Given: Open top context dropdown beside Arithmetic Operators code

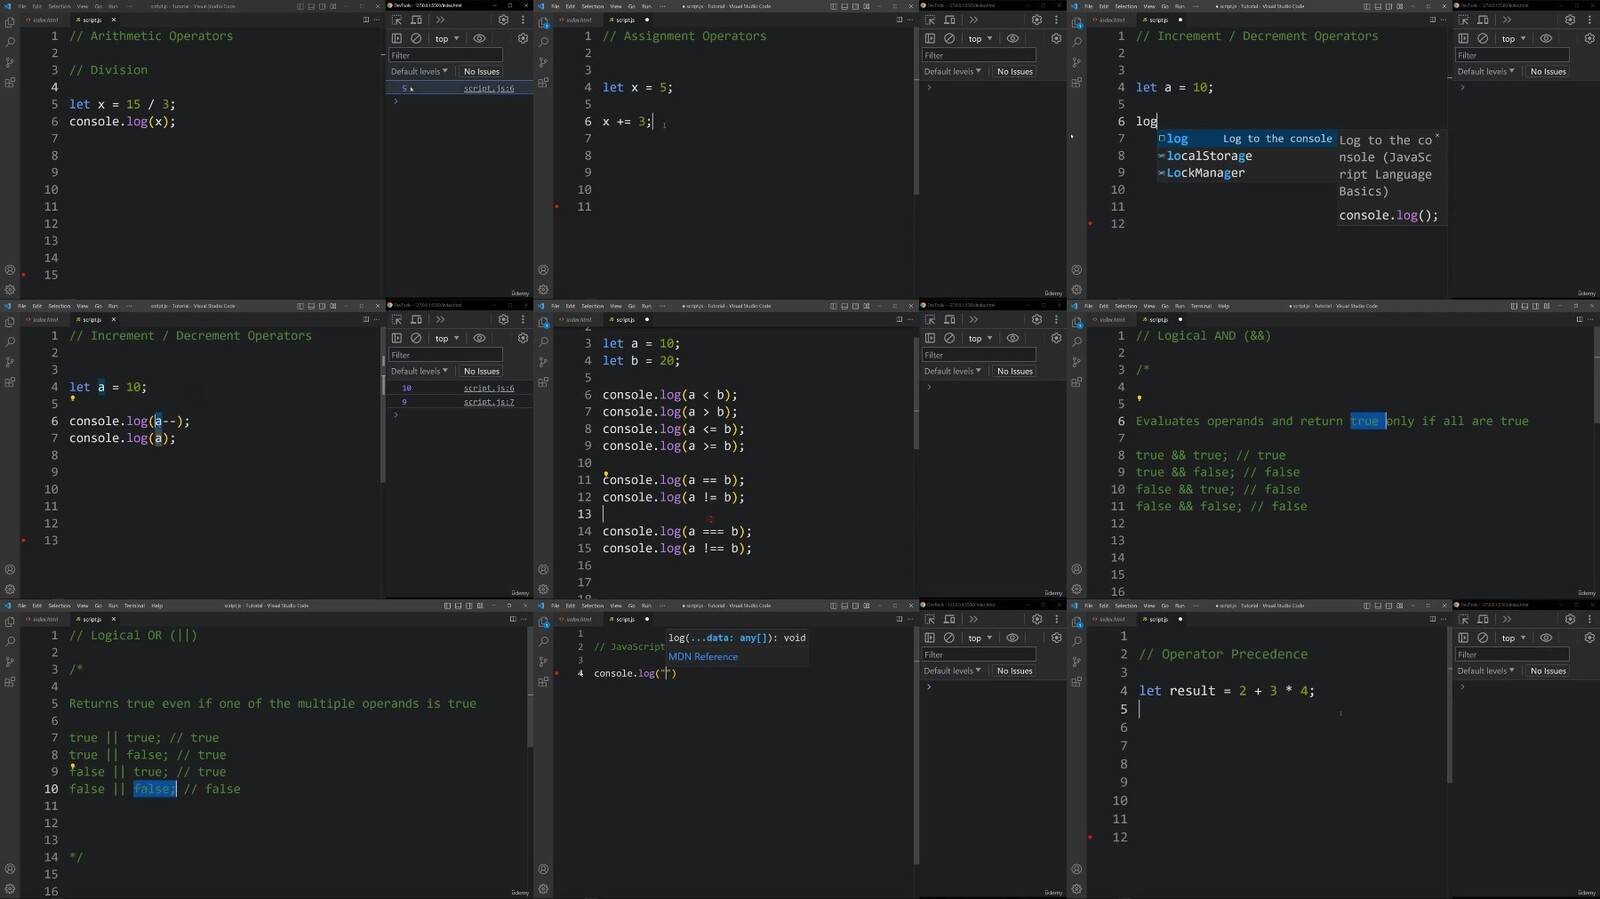Looking at the screenshot, I should click(x=446, y=38).
